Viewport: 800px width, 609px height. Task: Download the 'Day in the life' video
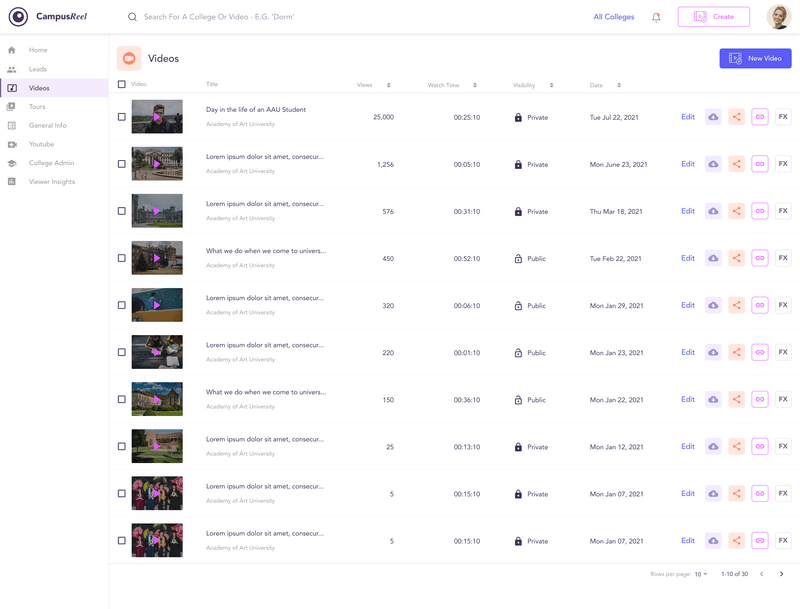(713, 117)
